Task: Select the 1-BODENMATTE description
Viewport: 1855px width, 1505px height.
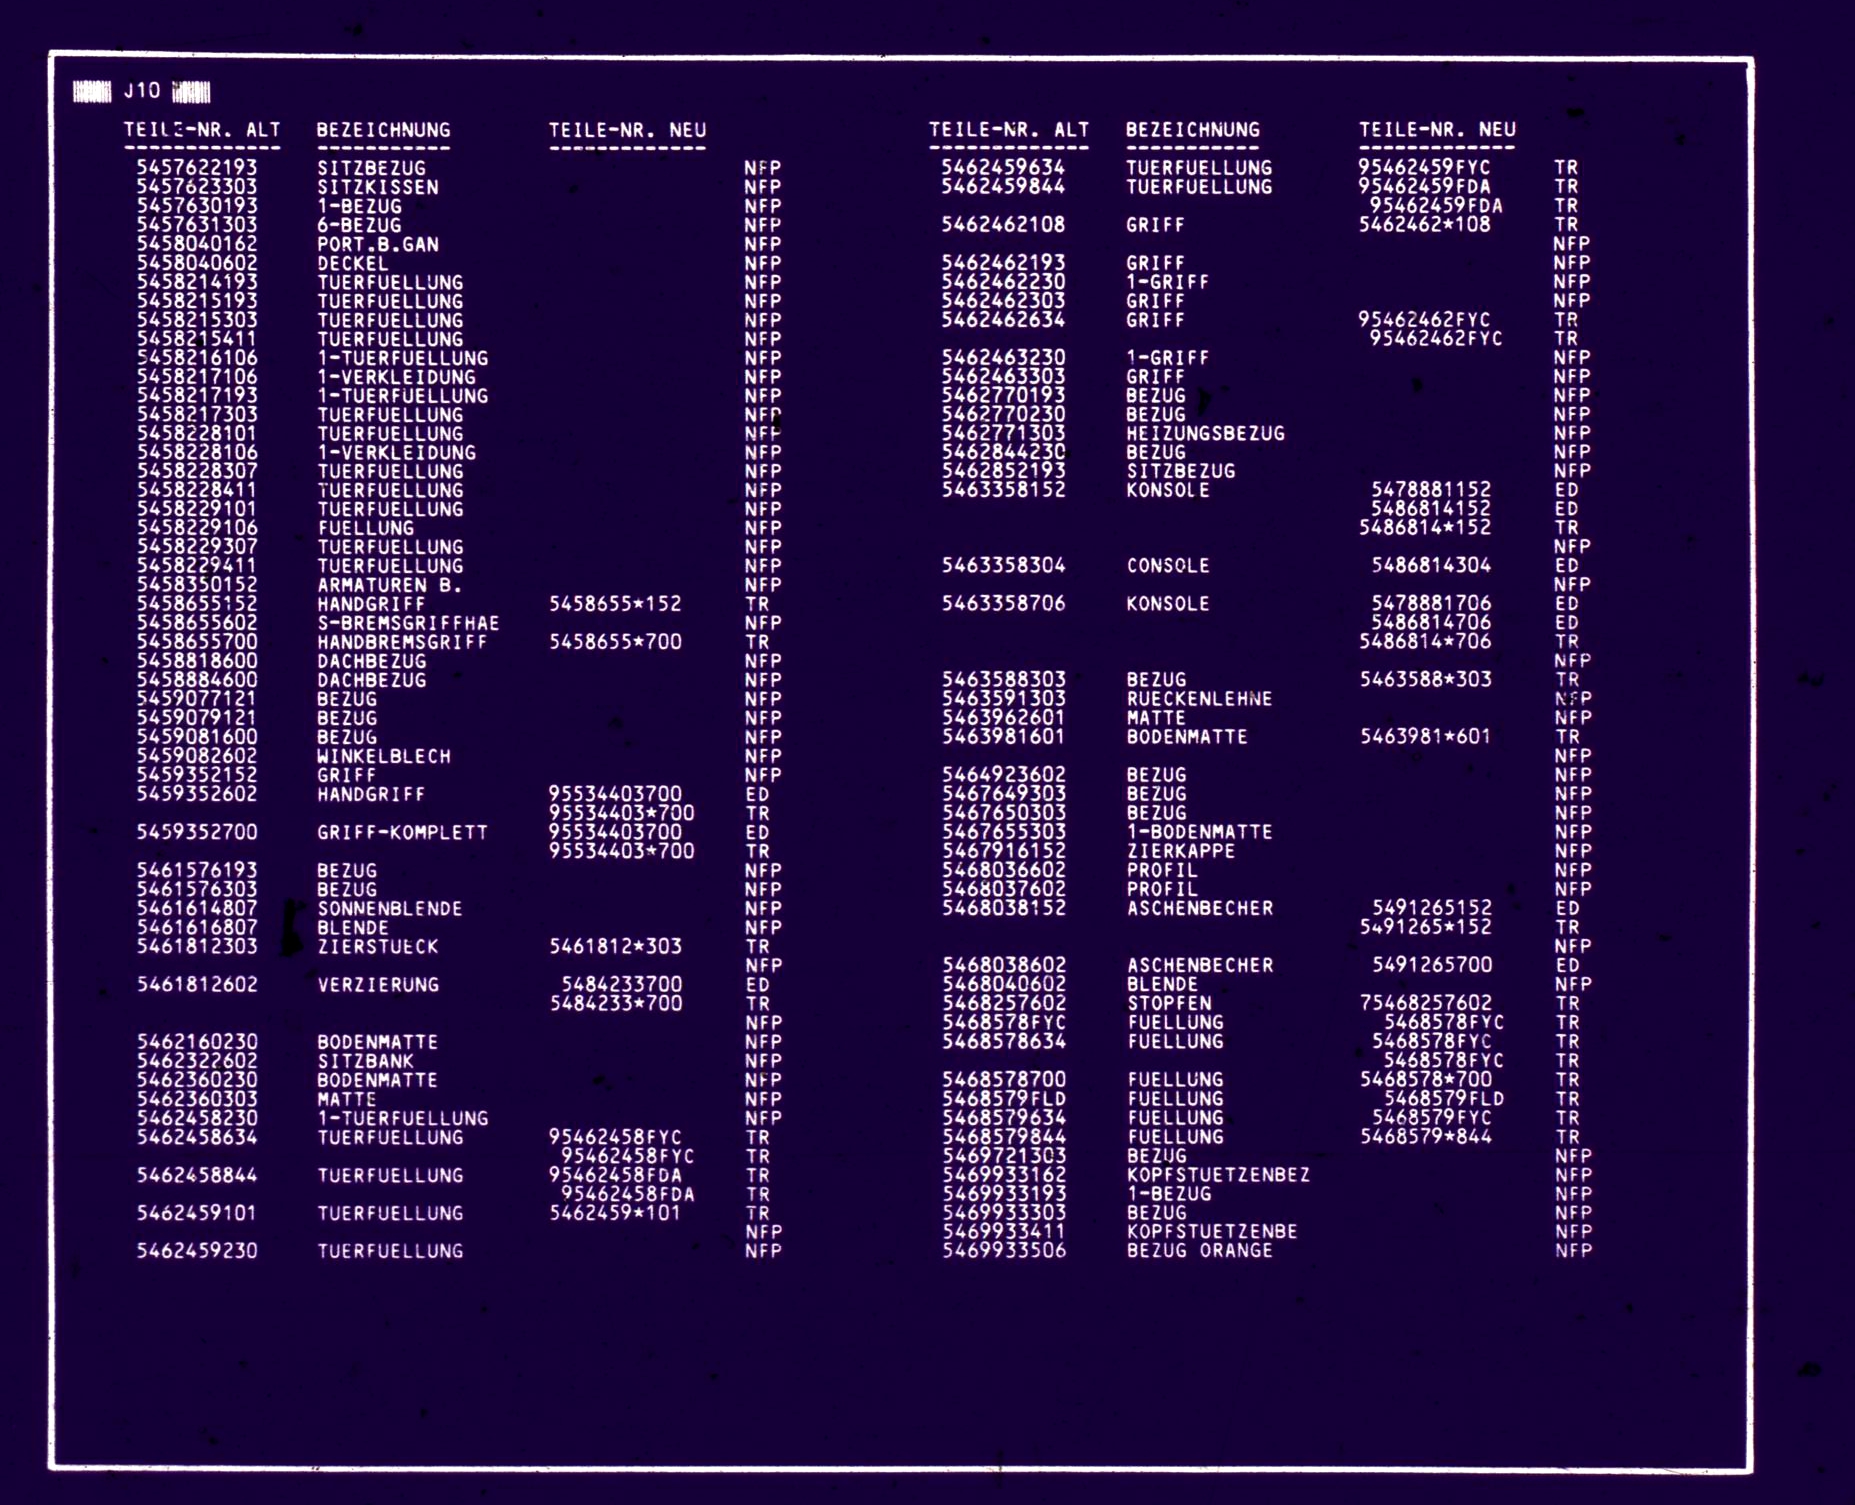Action: point(1199,832)
